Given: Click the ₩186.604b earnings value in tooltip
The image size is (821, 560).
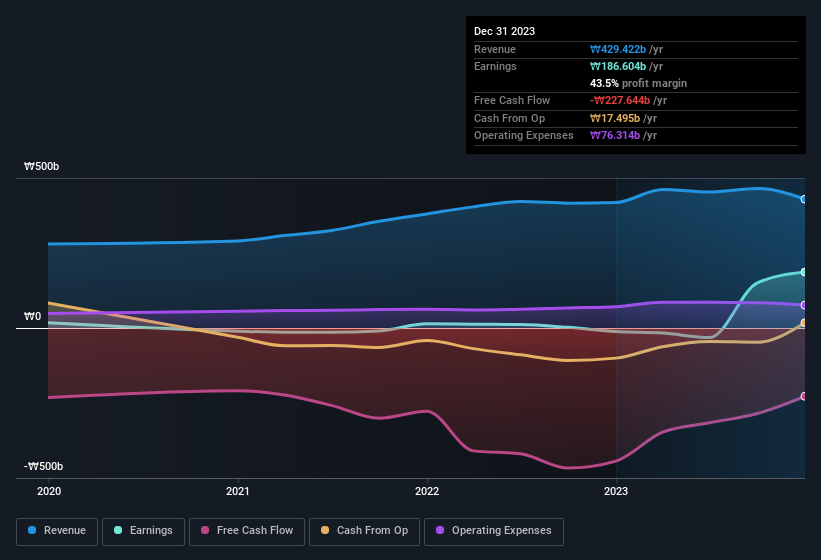Looking at the screenshot, I should (618, 66).
